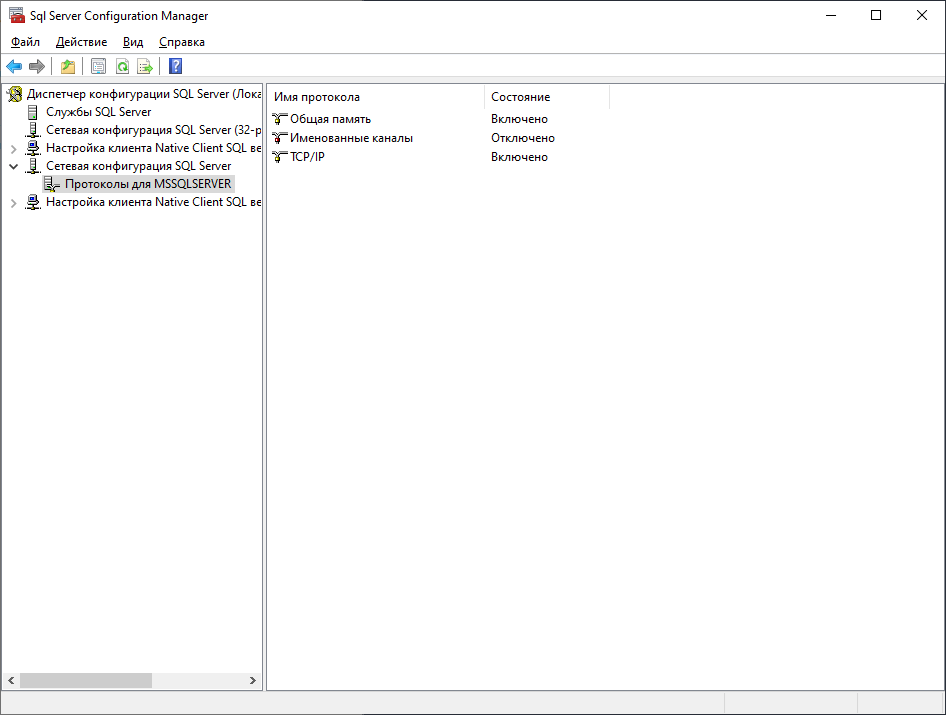Expand the Native Client node below the 32-bit network configuration
The image size is (946, 715).
tap(13, 148)
